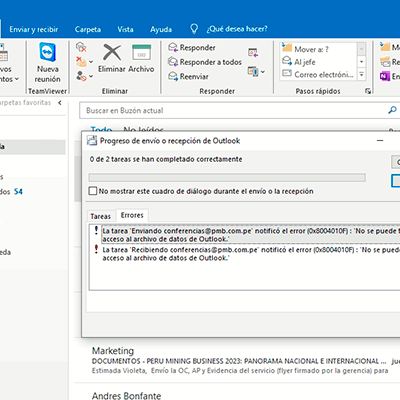The width and height of the screenshot is (400, 400).
Task: Click the lightbulb Tell me icon
Action: tap(194, 29)
